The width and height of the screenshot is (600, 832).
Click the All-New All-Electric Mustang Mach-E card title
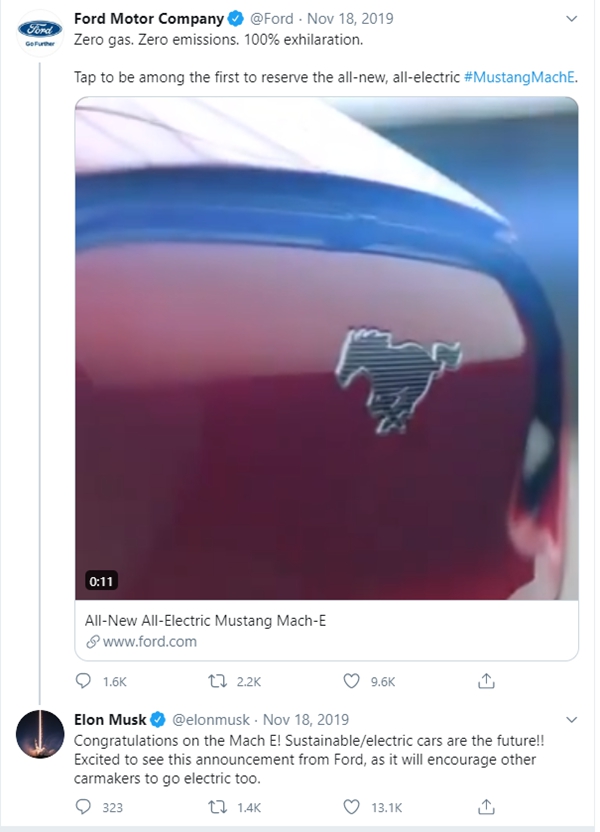[x=206, y=620]
